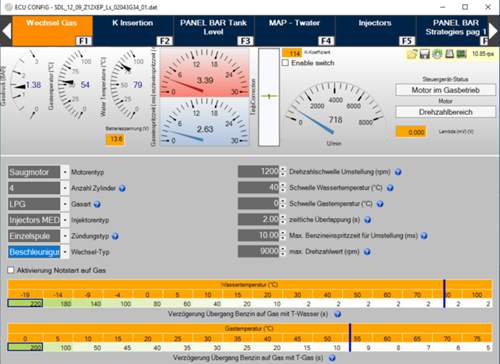
Task: Adjust zeitliche Überlappung stepper arrows
Action: [283, 220]
